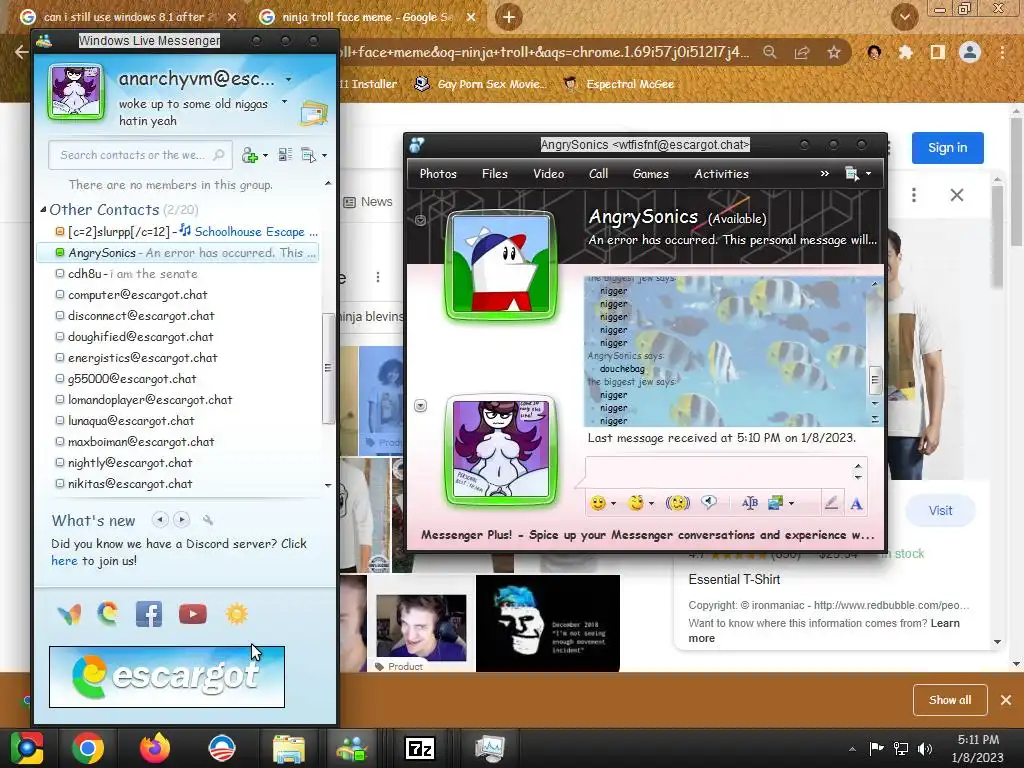Send a nudge with the shaking-face icon

(677, 503)
